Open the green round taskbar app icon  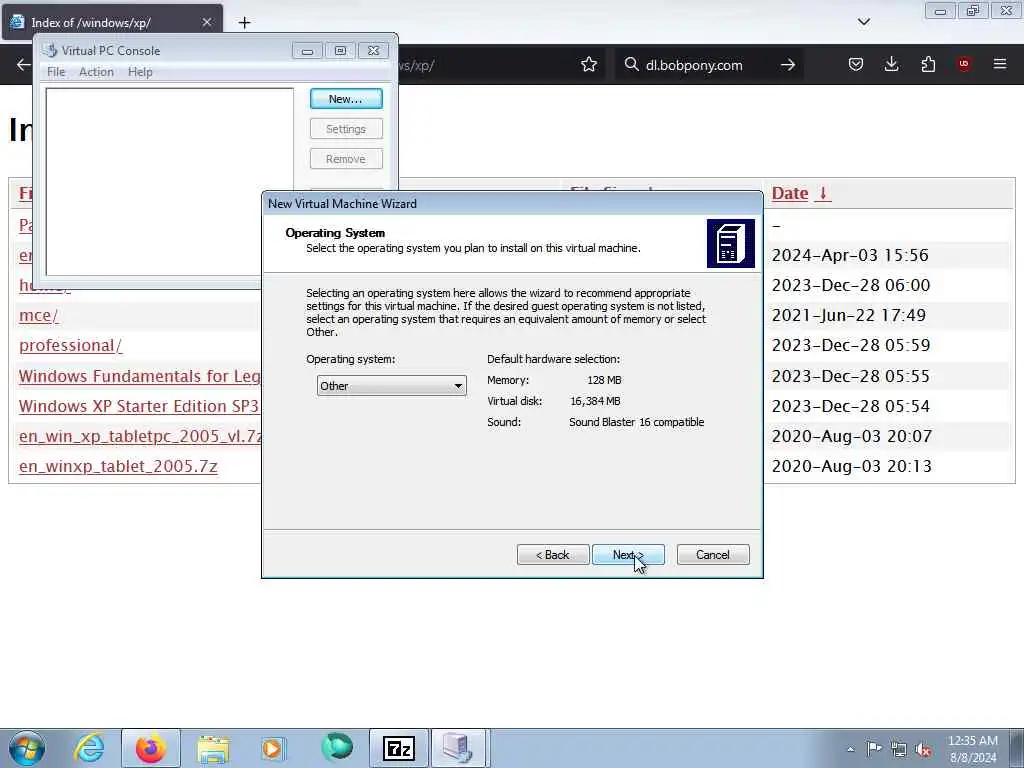pyautogui.click(x=337, y=748)
